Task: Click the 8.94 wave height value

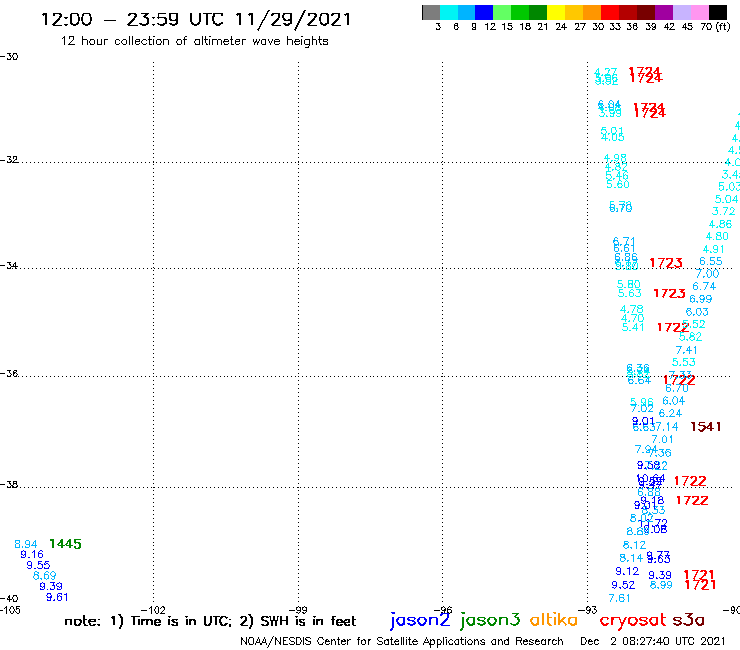Action: click(26, 544)
